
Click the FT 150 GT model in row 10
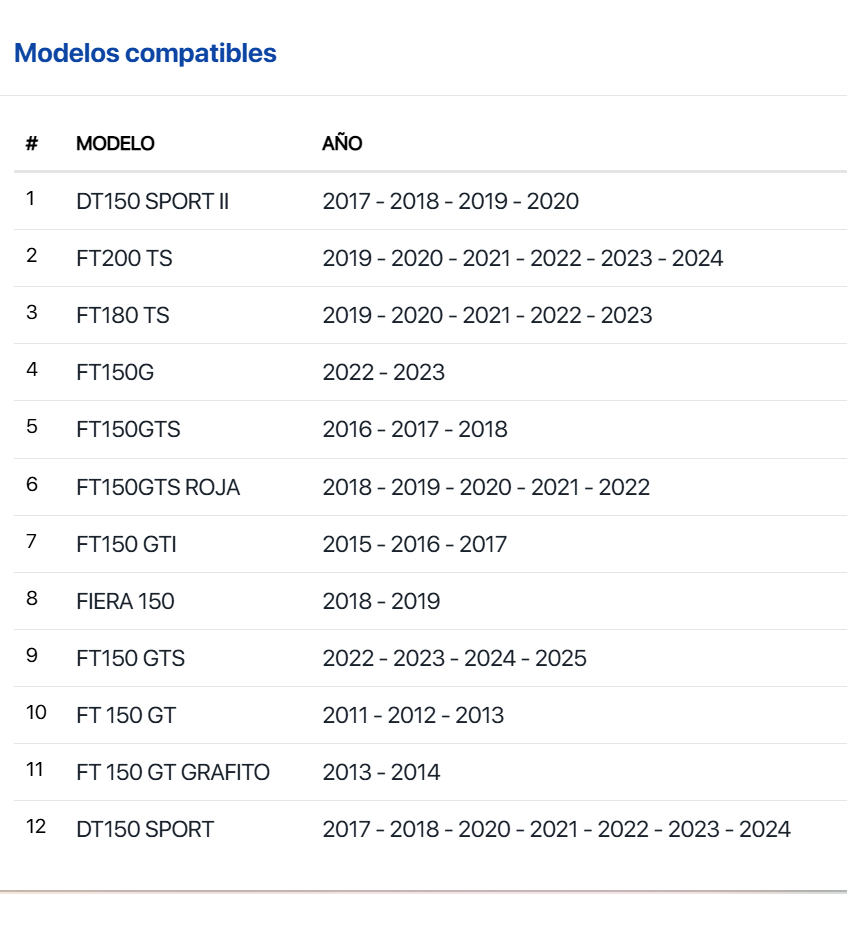(126, 715)
